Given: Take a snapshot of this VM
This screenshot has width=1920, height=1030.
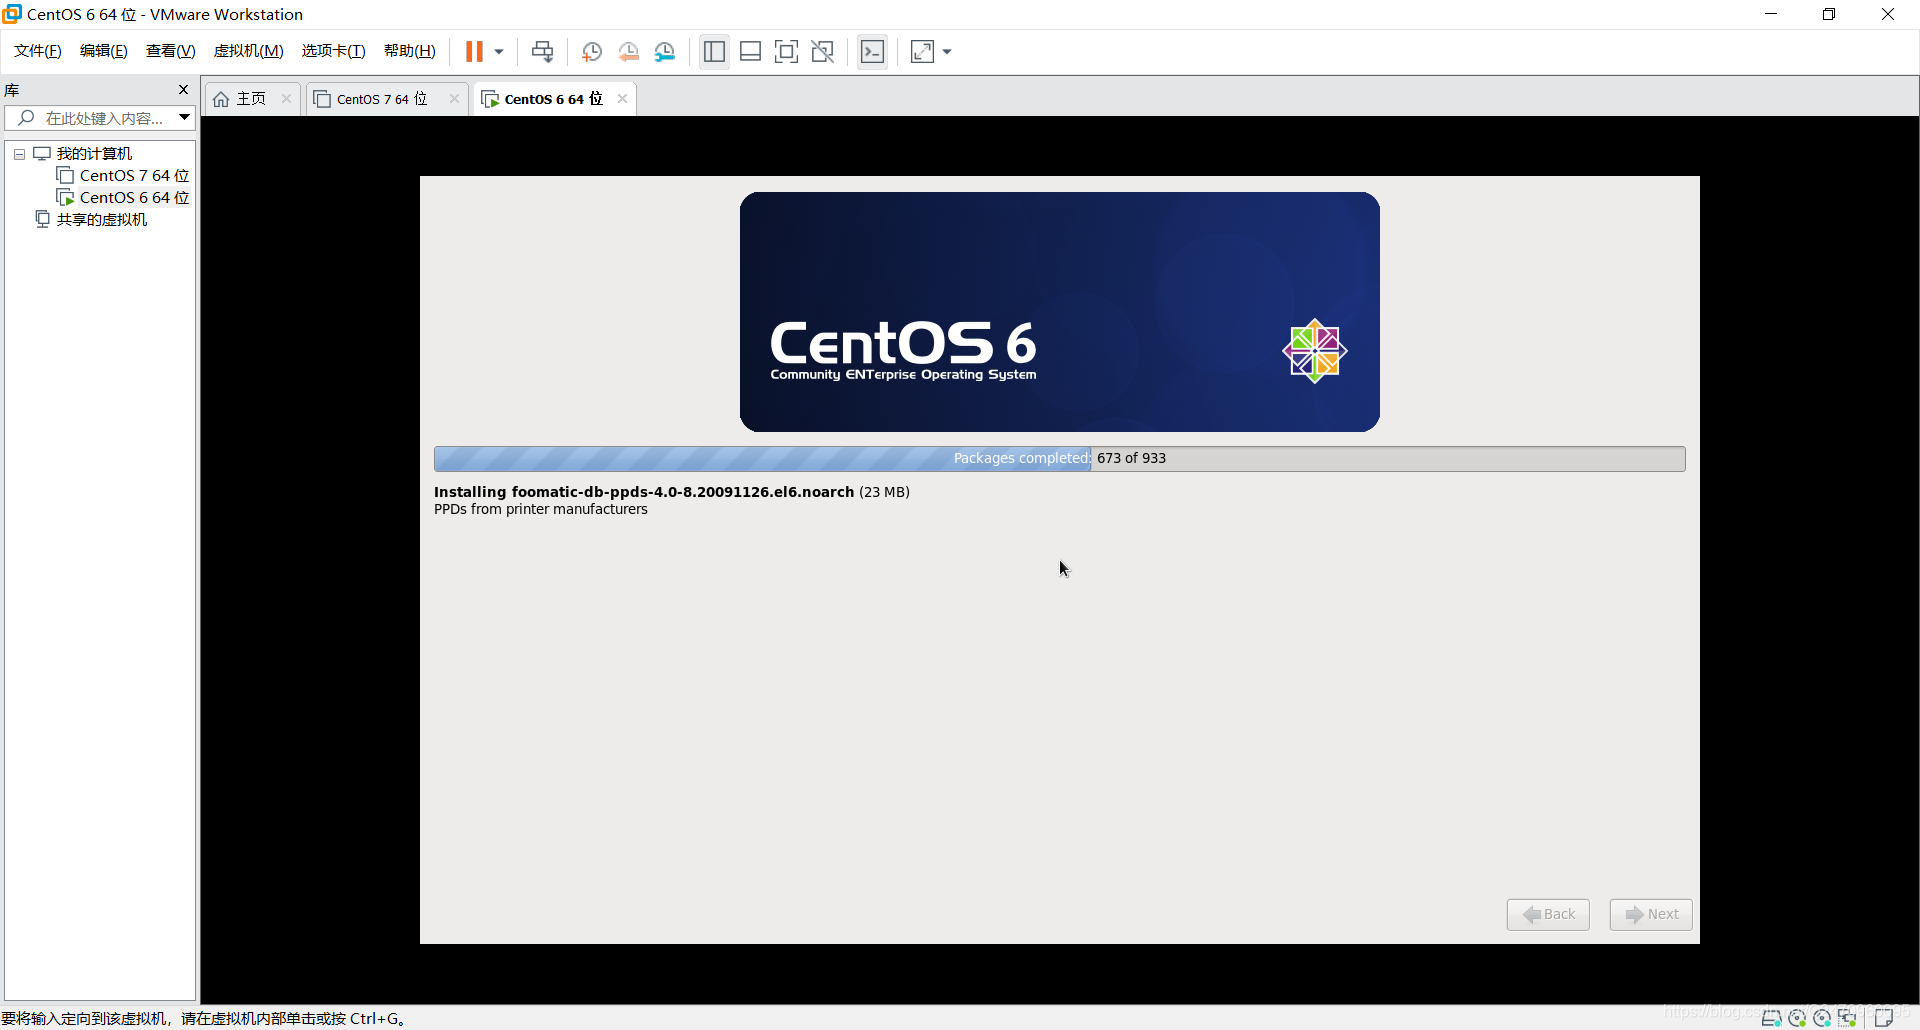Looking at the screenshot, I should click(592, 51).
